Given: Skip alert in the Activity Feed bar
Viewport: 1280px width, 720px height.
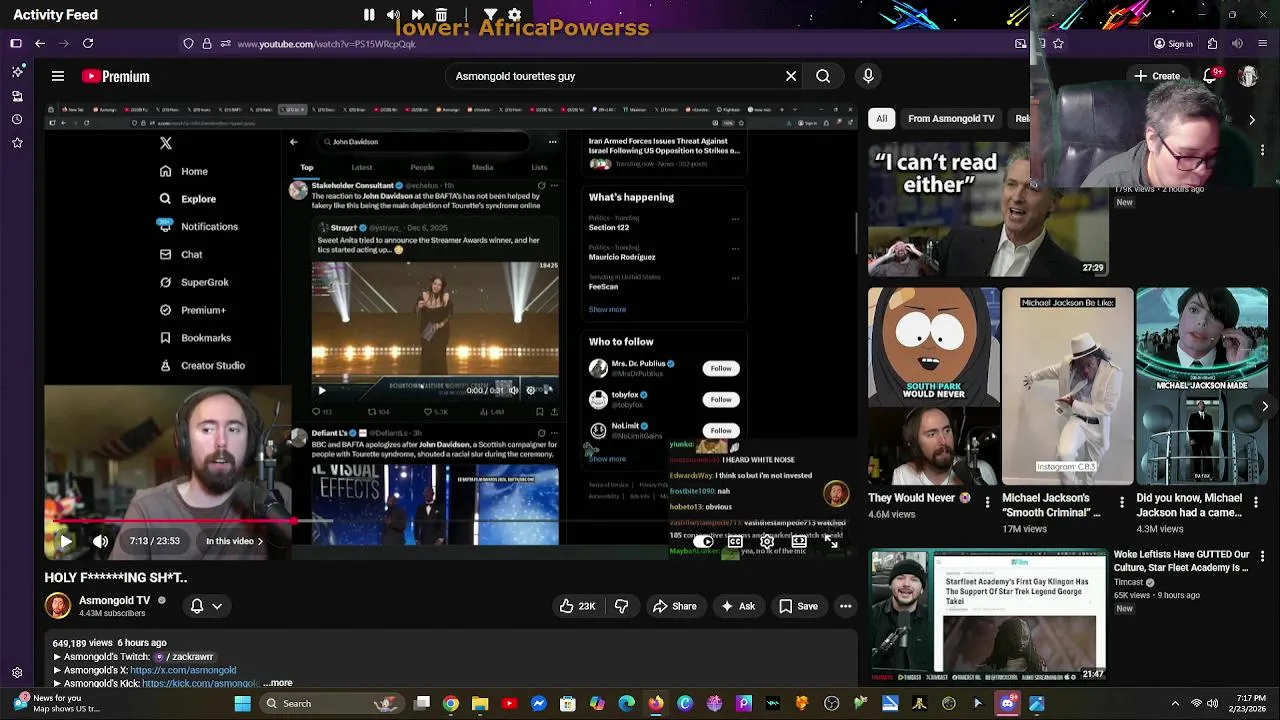Looking at the screenshot, I should (x=417, y=15).
